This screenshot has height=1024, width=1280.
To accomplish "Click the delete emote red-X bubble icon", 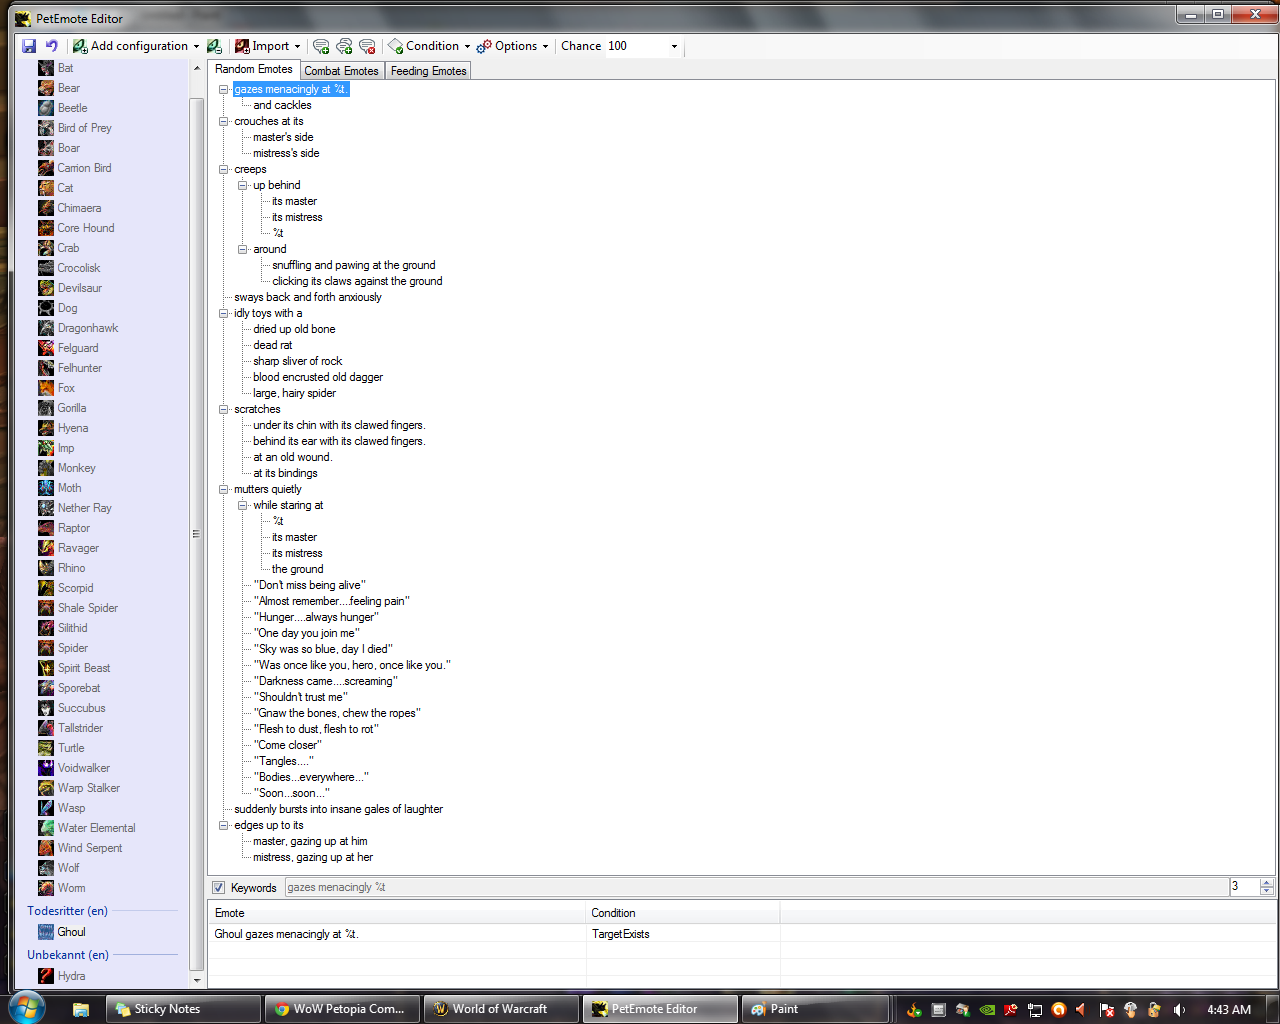I will coord(367,46).
